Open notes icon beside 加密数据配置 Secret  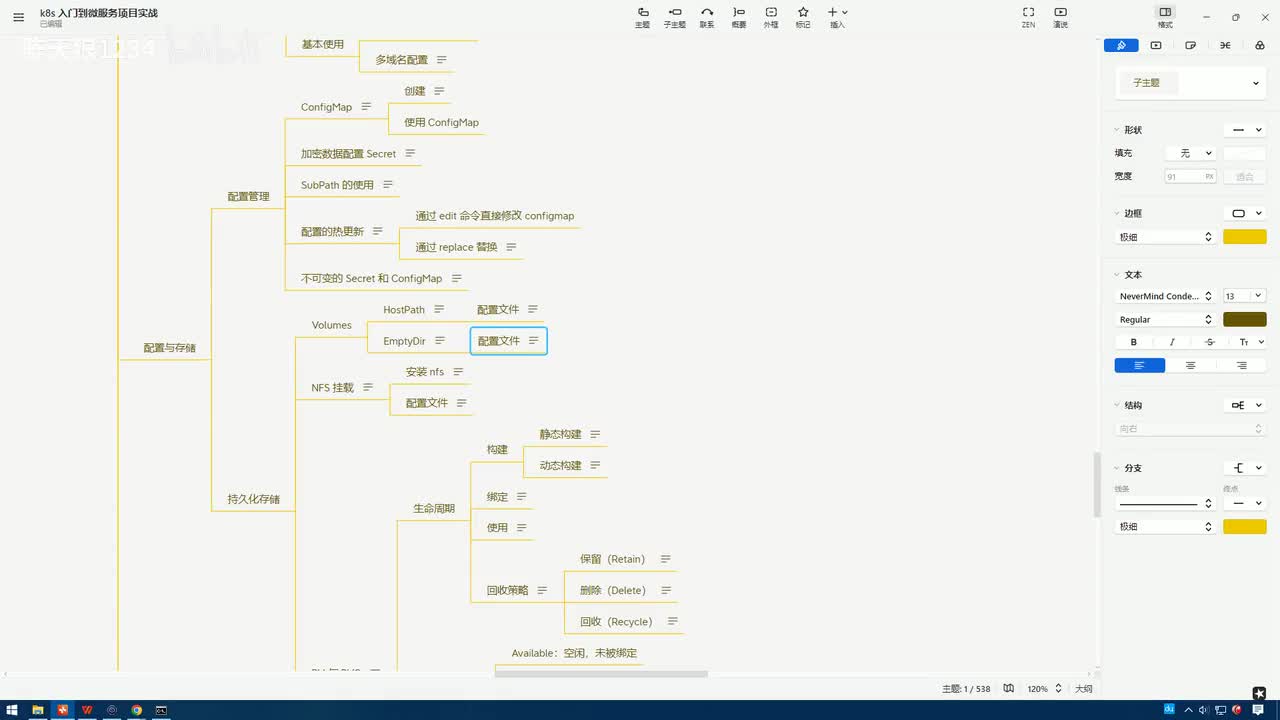point(410,154)
